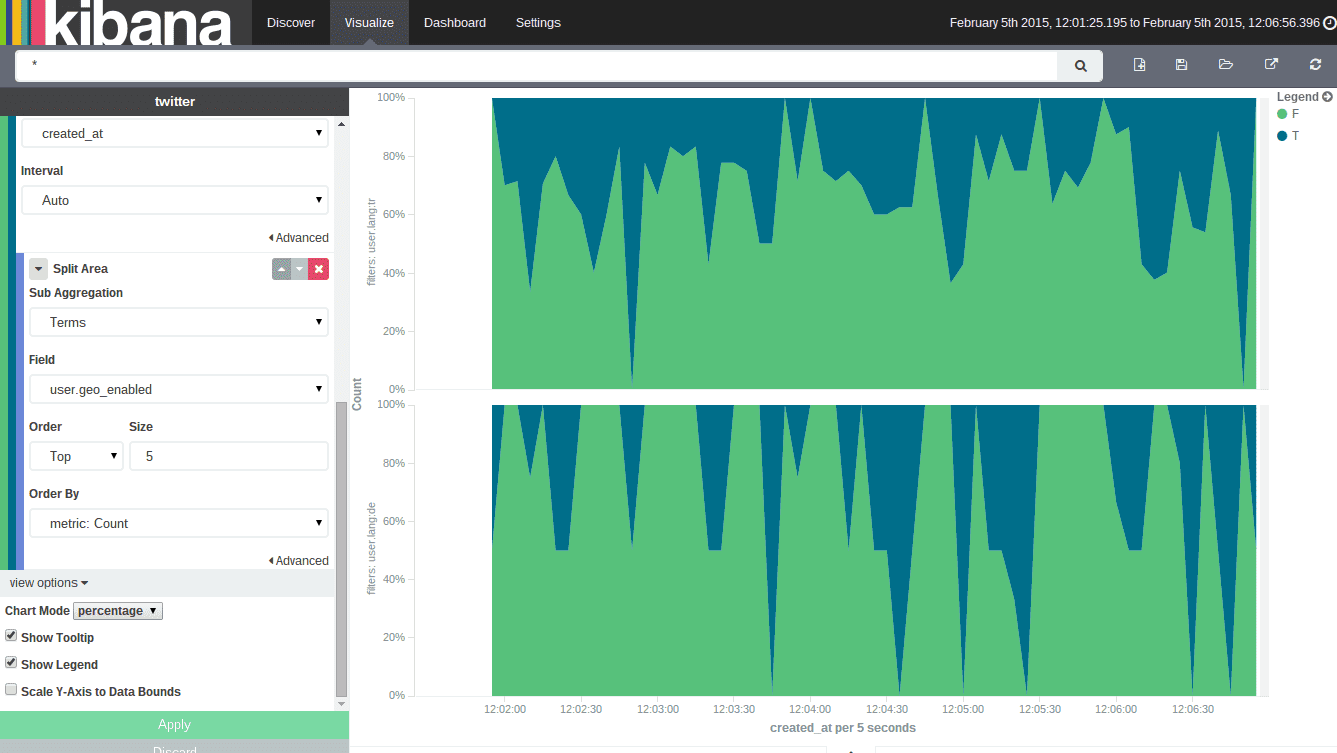The image size is (1337, 753).
Task: Move Split Area aggregation down
Action: (299, 269)
